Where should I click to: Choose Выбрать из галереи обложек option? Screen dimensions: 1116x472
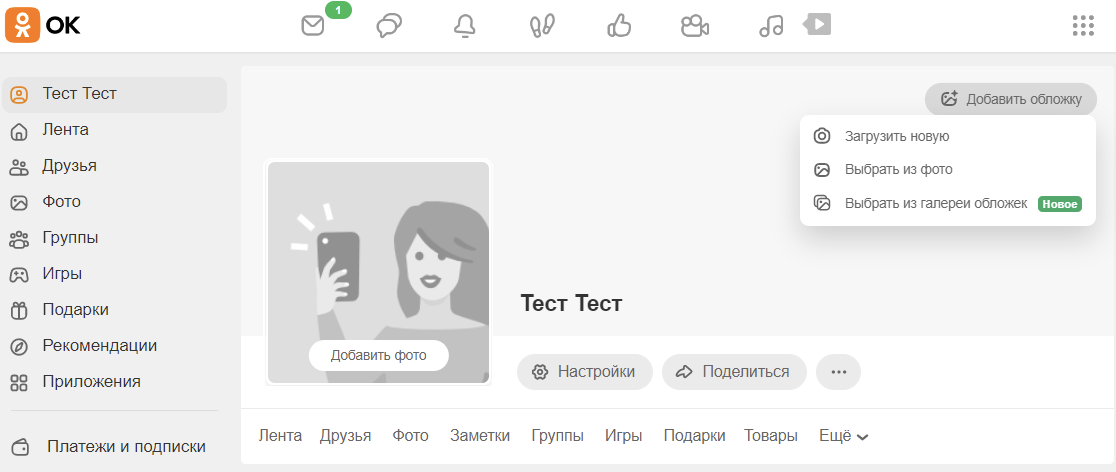tap(935, 203)
